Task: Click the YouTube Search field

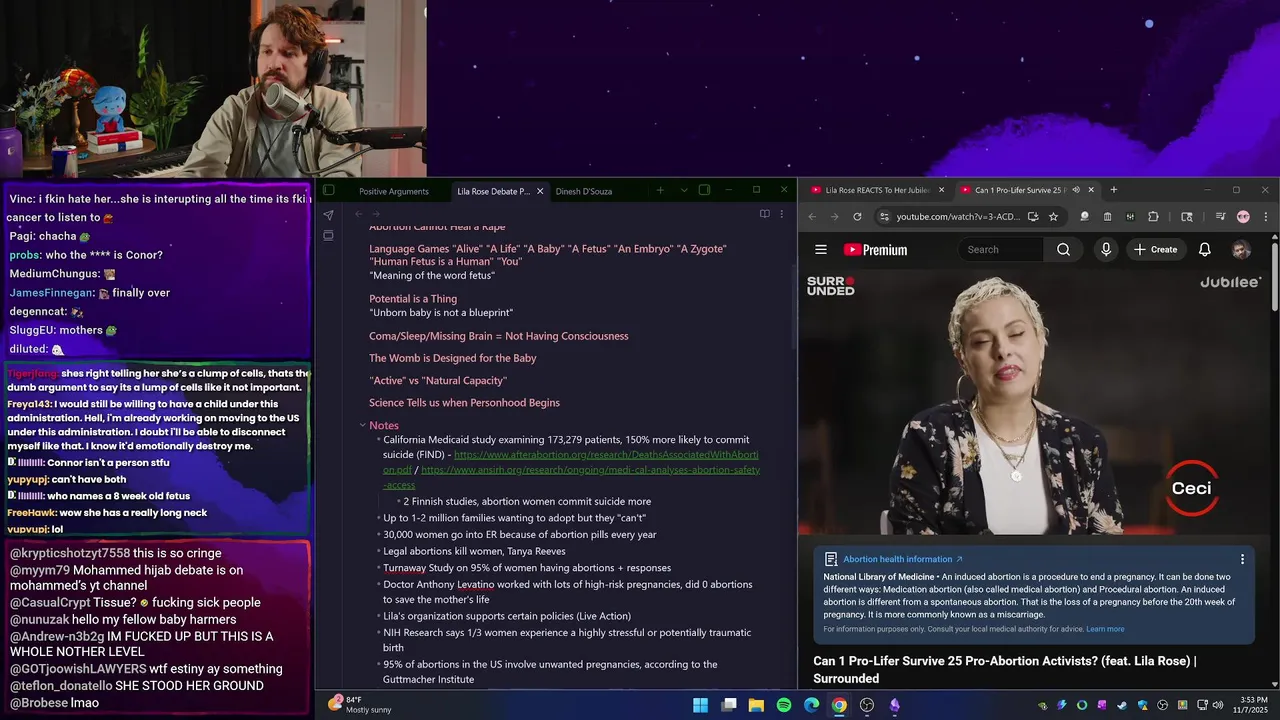Action: tap(1002, 250)
